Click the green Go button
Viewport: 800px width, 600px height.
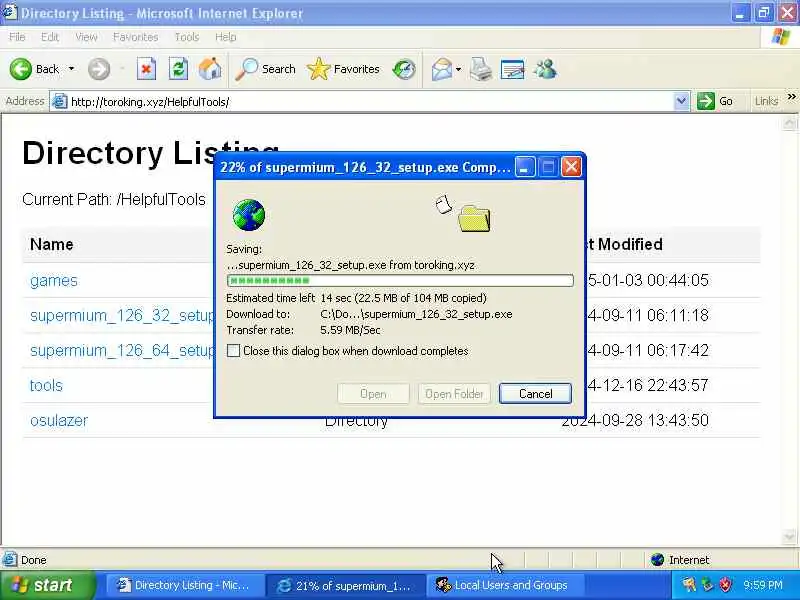pyautogui.click(x=715, y=101)
